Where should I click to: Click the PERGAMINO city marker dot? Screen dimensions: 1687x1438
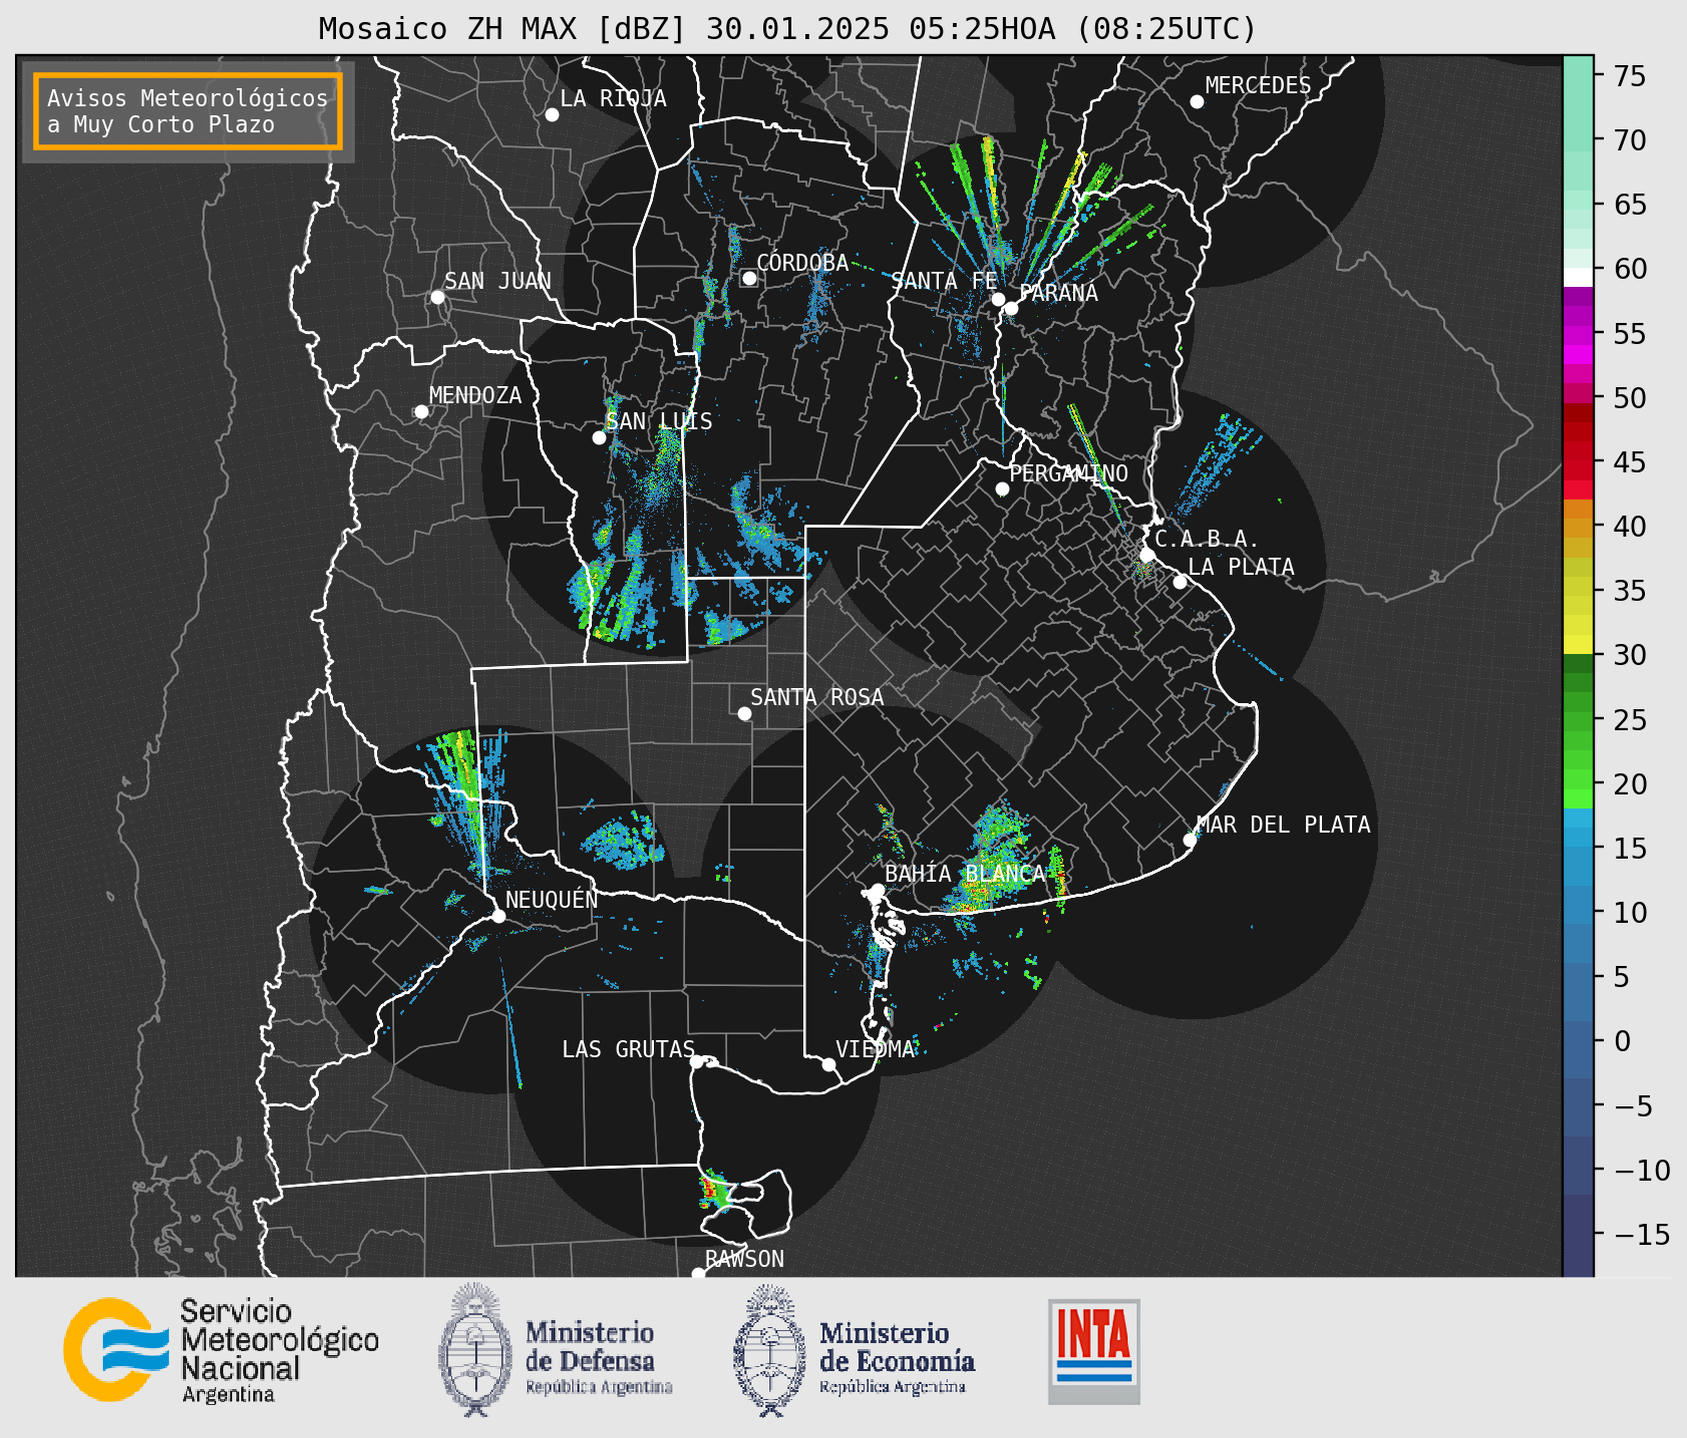click(x=1002, y=489)
